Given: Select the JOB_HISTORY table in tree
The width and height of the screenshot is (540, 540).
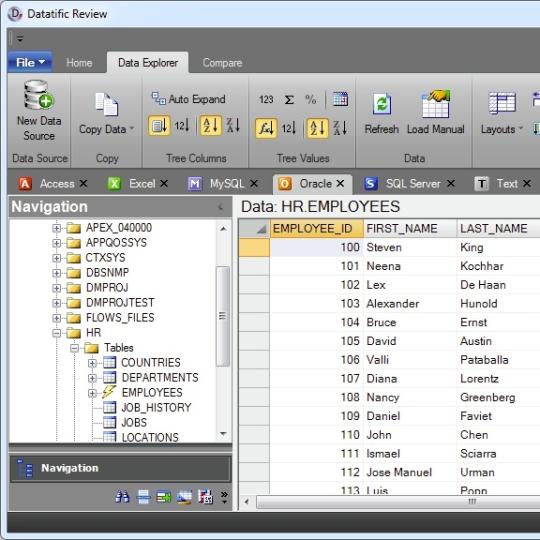Looking at the screenshot, I should coord(156,407).
